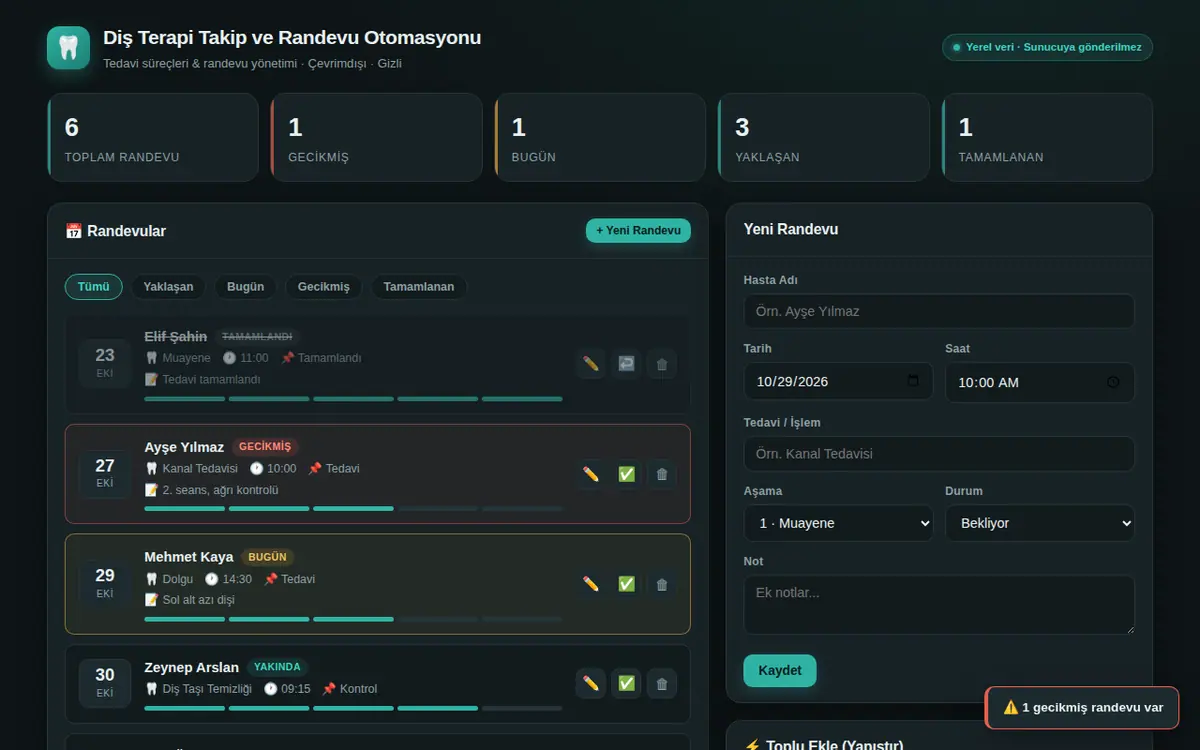This screenshot has width=1200, height=750.
Task: Undo completion of Elif Şahin's appointment
Action: click(x=626, y=364)
